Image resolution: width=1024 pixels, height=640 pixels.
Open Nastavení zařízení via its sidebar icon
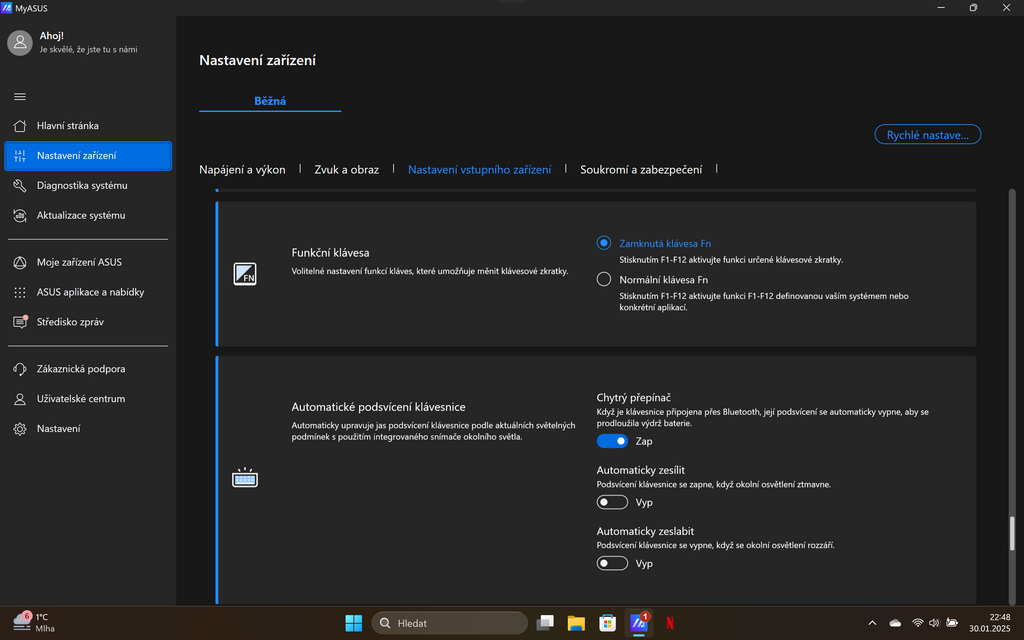20,156
